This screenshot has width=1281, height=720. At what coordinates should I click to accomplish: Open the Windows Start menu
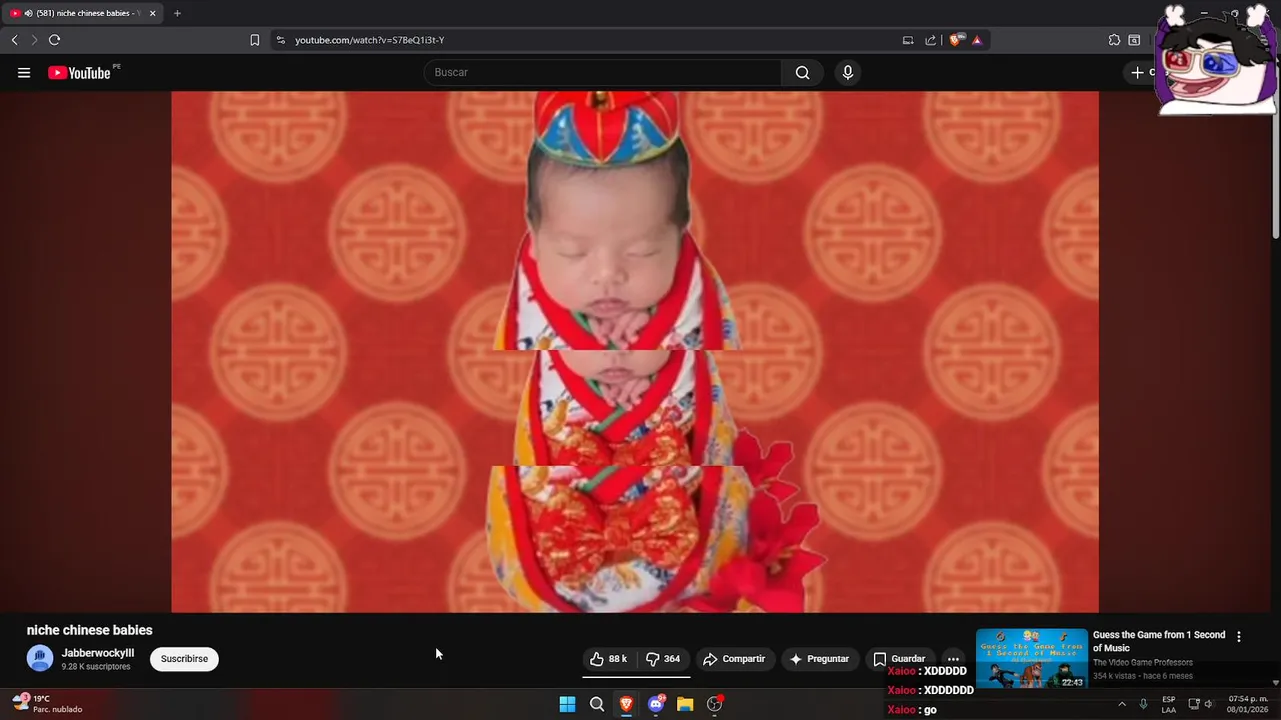pyautogui.click(x=567, y=704)
